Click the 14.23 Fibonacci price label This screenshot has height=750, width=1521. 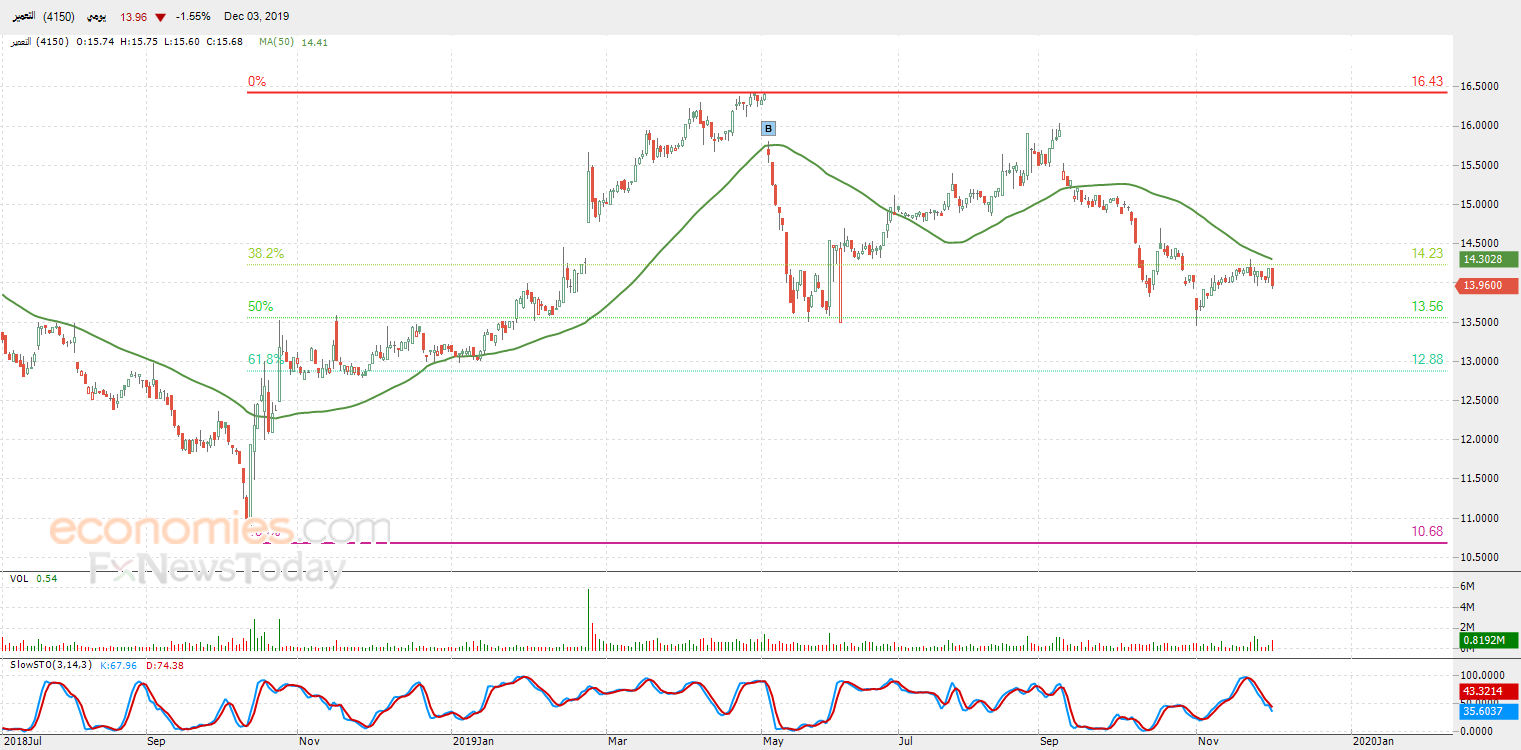(1428, 254)
